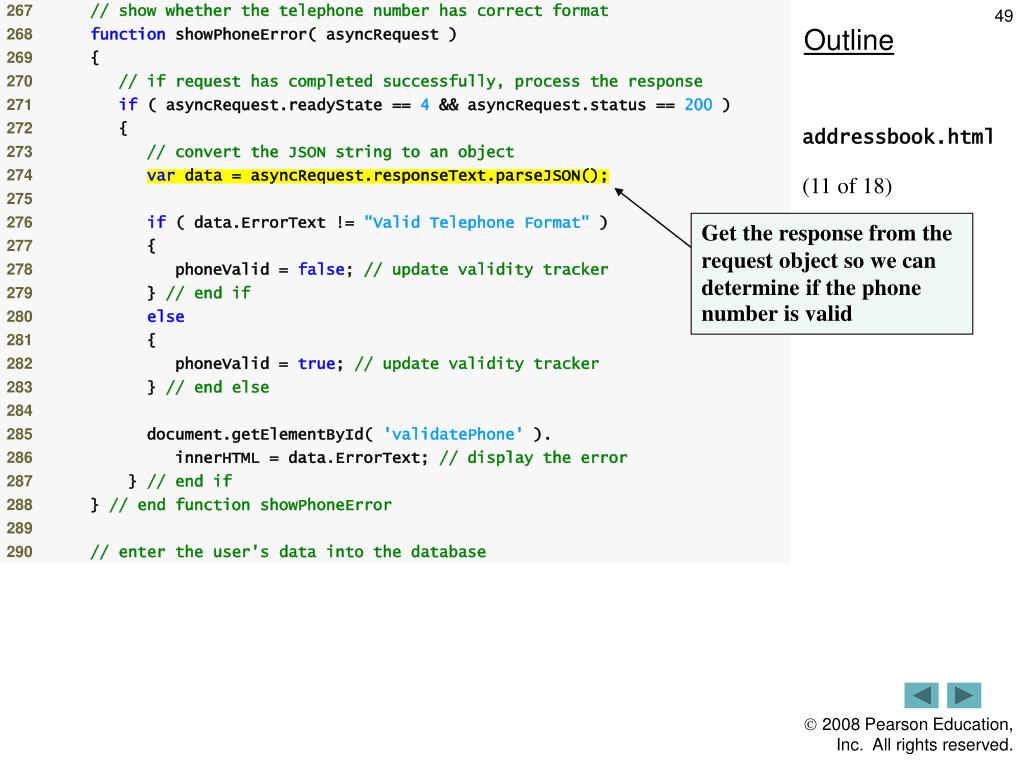This screenshot has height=768, width=1024.
Task: Click the callout about getting the response
Action: 832,274
